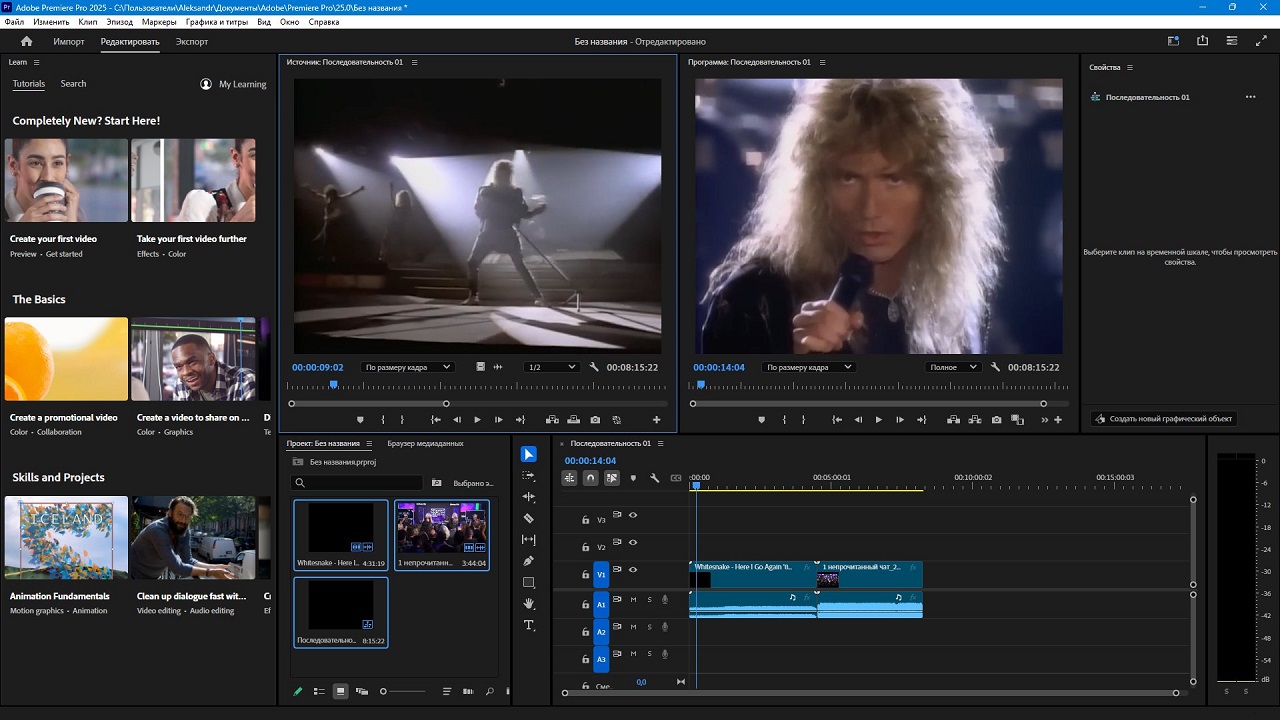The height and width of the screenshot is (720, 1280).
Task: Open the Эпизод menu
Action: tap(119, 21)
